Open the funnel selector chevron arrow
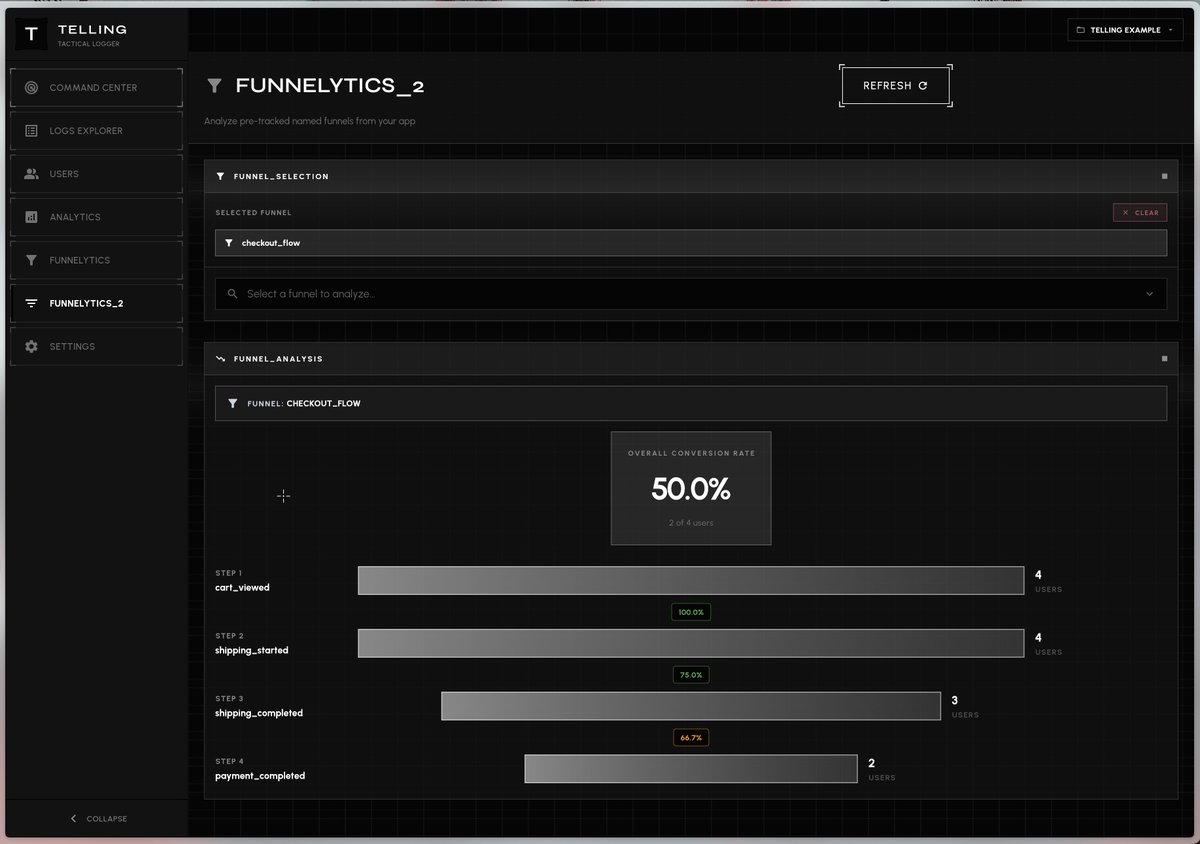Viewport: 1200px width, 844px height. (1150, 293)
